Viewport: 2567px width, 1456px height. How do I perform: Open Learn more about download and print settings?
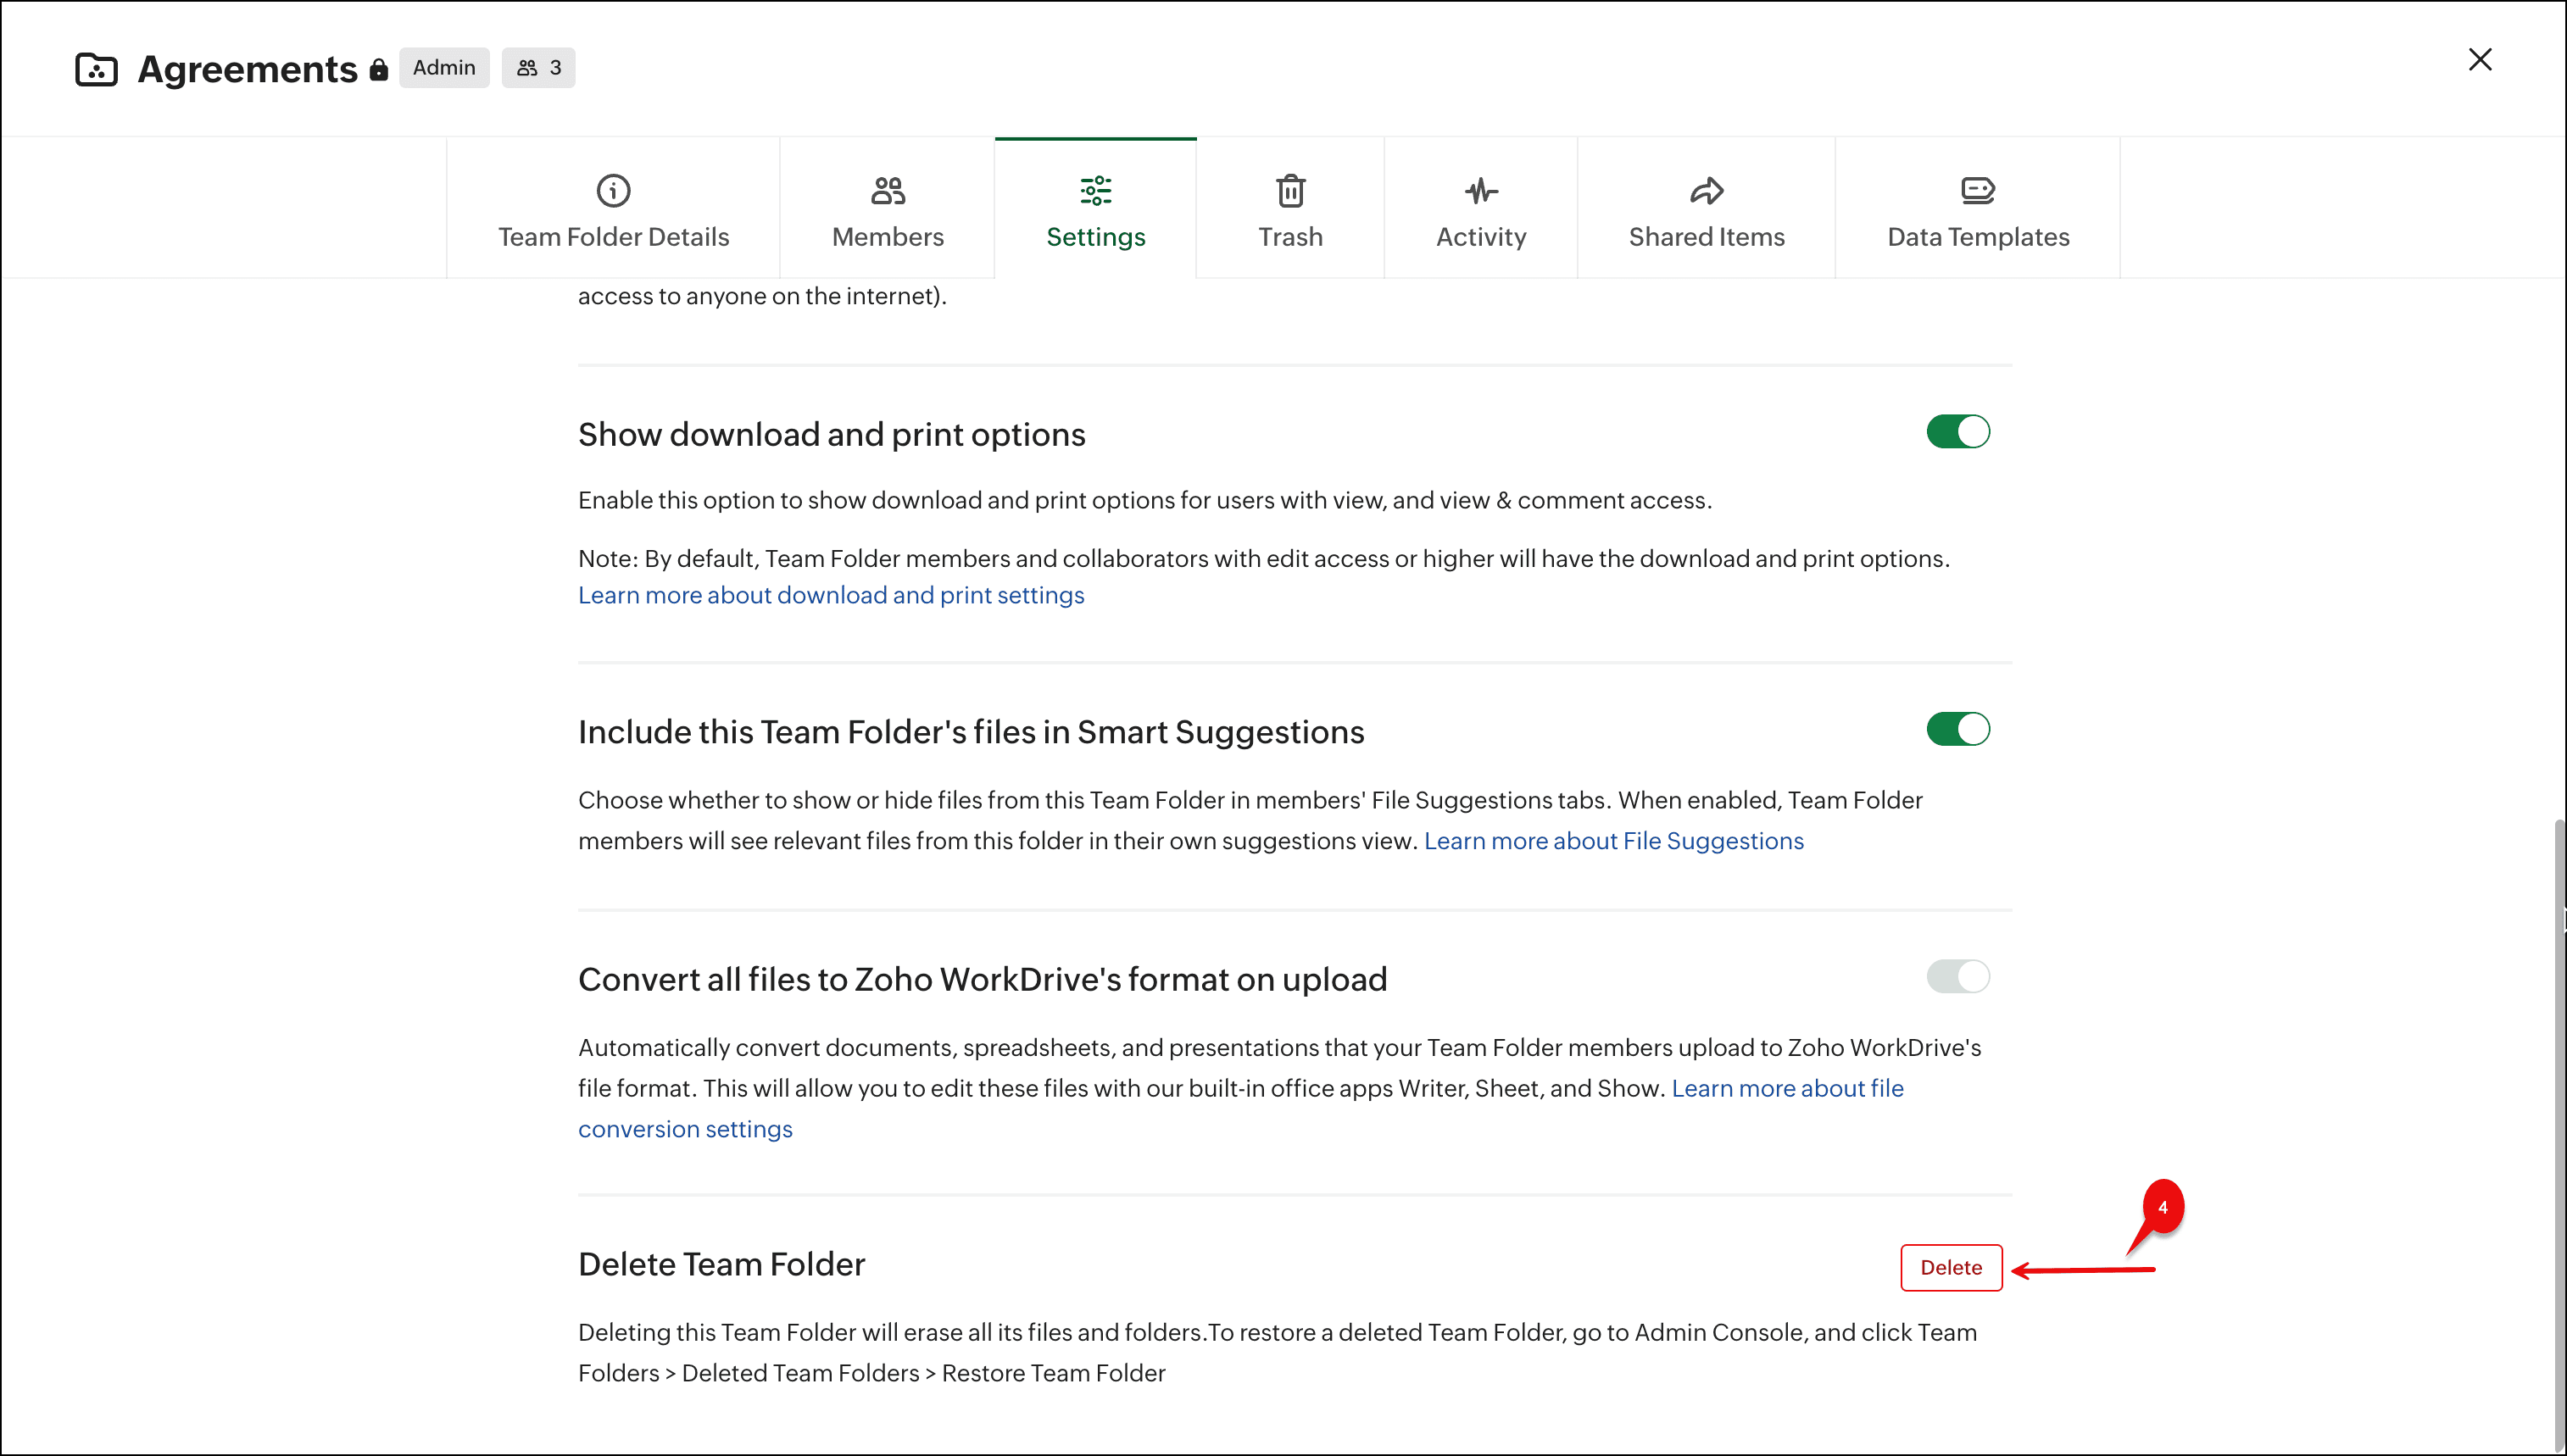[830, 595]
